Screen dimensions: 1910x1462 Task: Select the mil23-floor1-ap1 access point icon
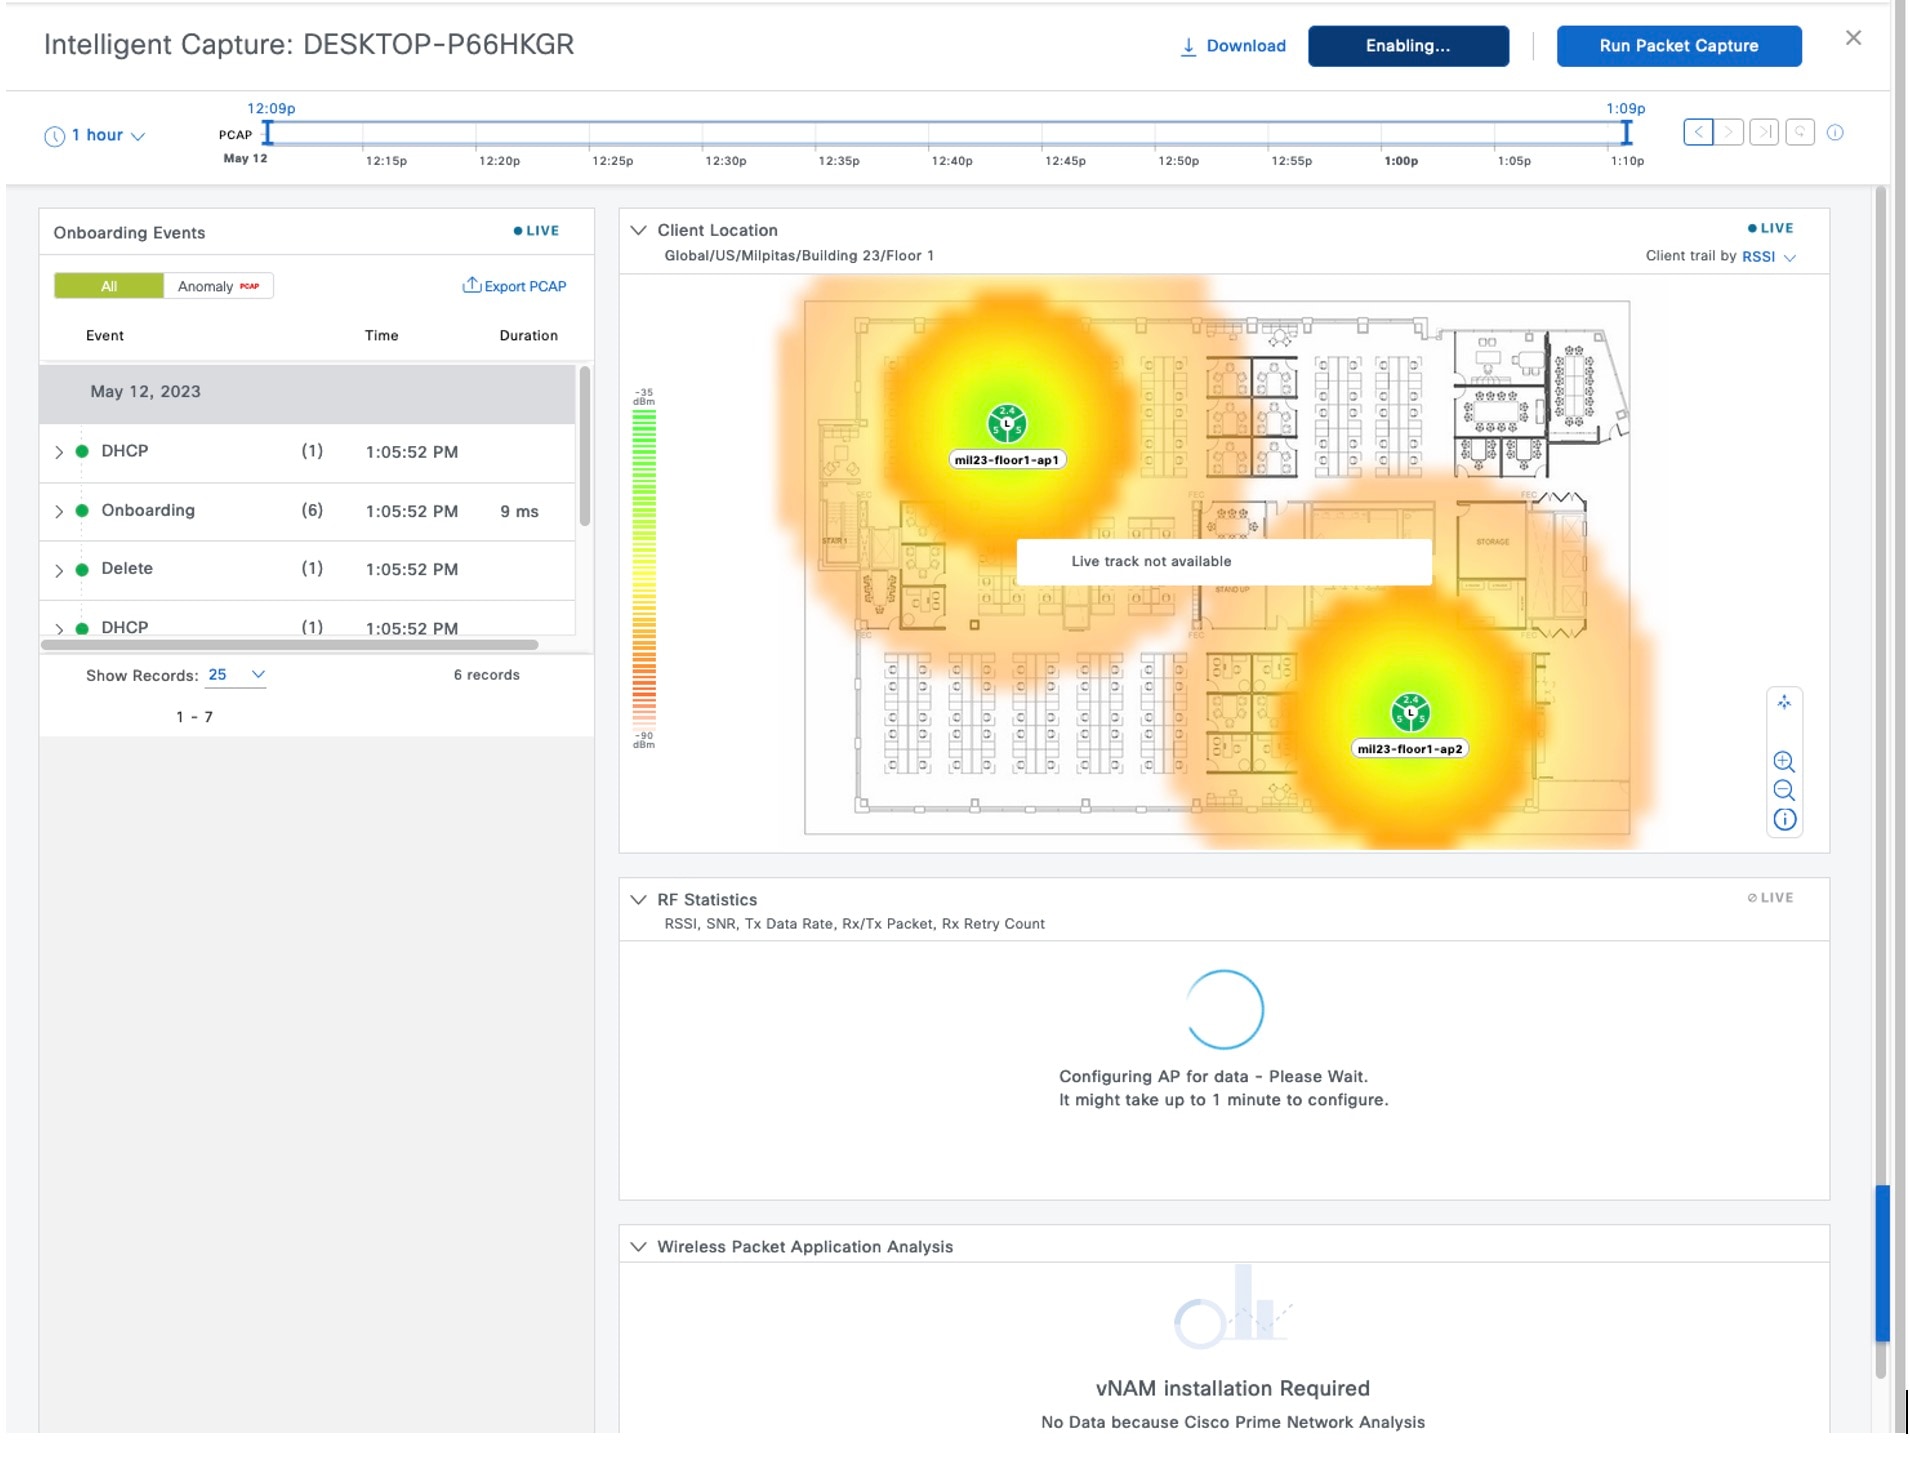[x=1007, y=423]
